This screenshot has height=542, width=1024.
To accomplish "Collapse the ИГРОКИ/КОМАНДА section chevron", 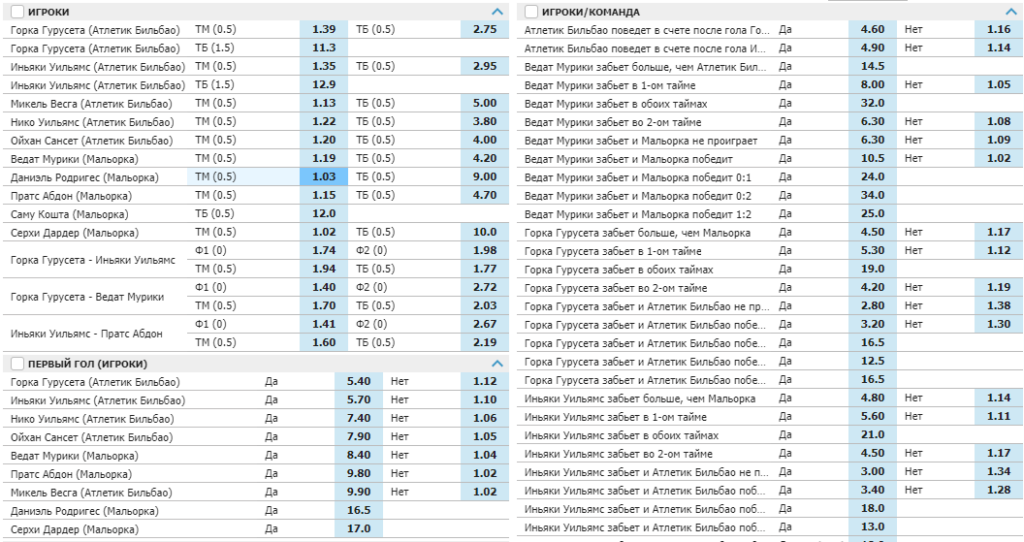I will click(1011, 12).
